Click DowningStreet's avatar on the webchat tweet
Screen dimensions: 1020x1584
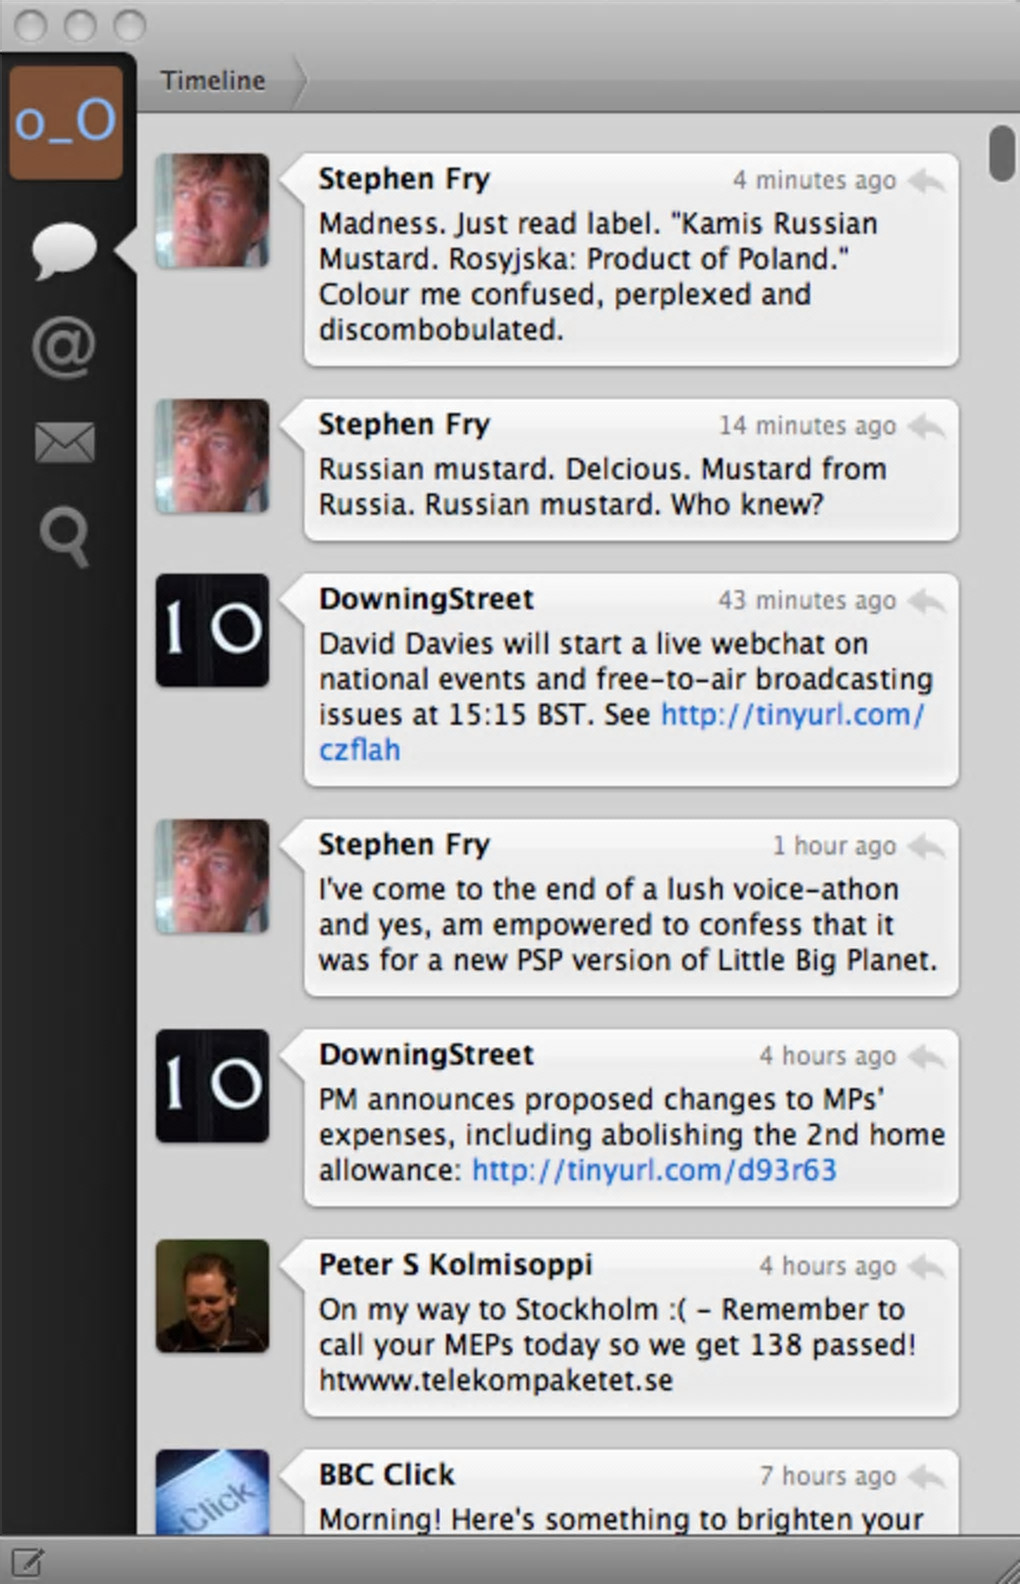point(212,630)
